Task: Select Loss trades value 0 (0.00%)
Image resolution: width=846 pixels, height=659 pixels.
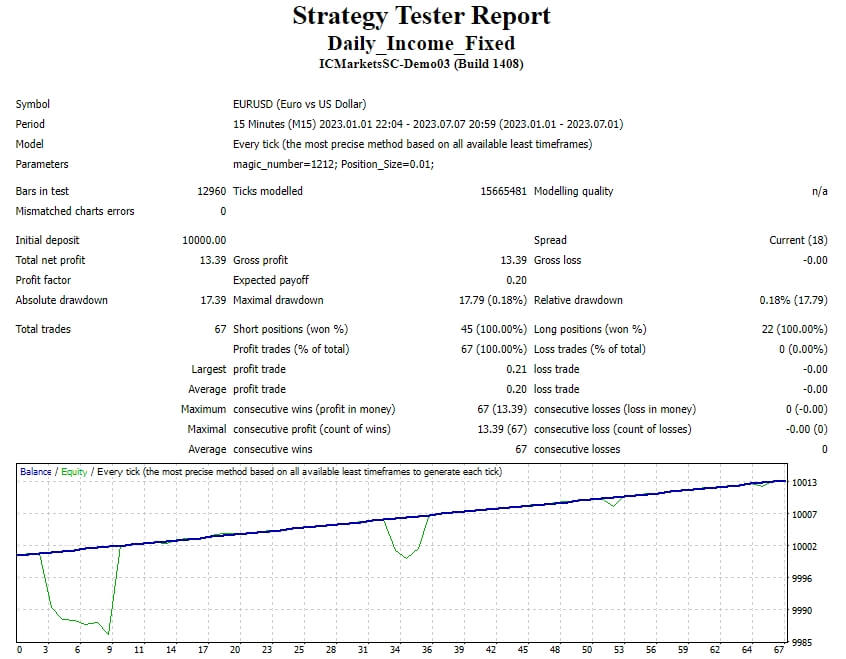Action: click(803, 349)
